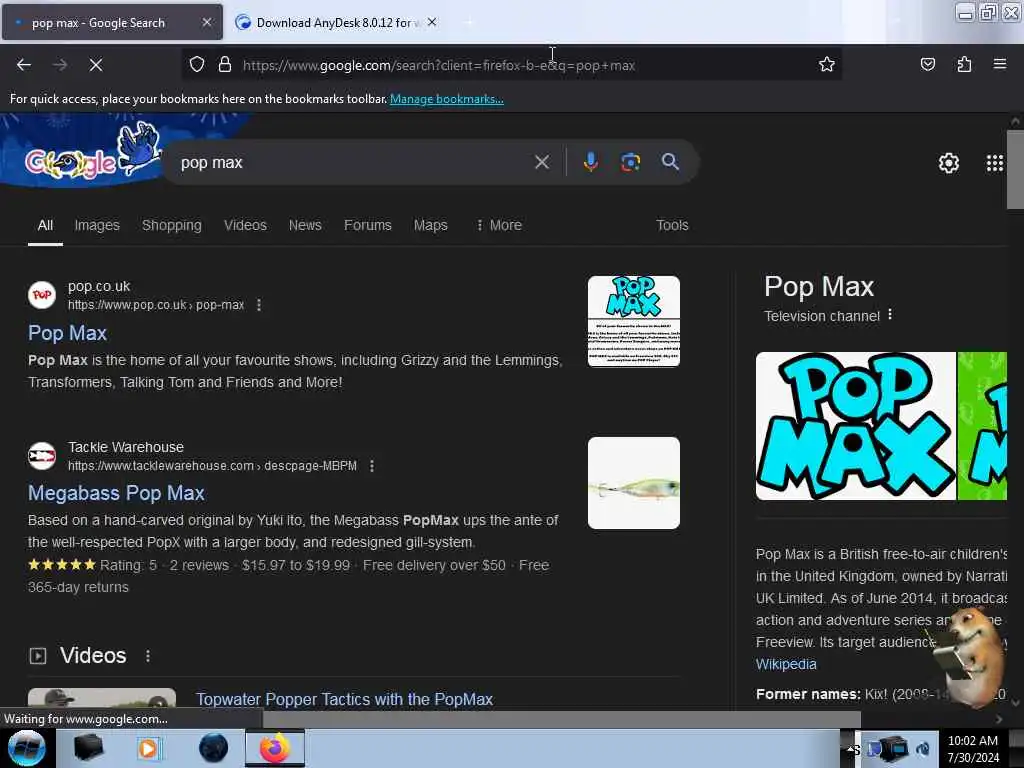This screenshot has width=1024, height=768.
Task: Select the Images search tab
Action: tap(97, 225)
